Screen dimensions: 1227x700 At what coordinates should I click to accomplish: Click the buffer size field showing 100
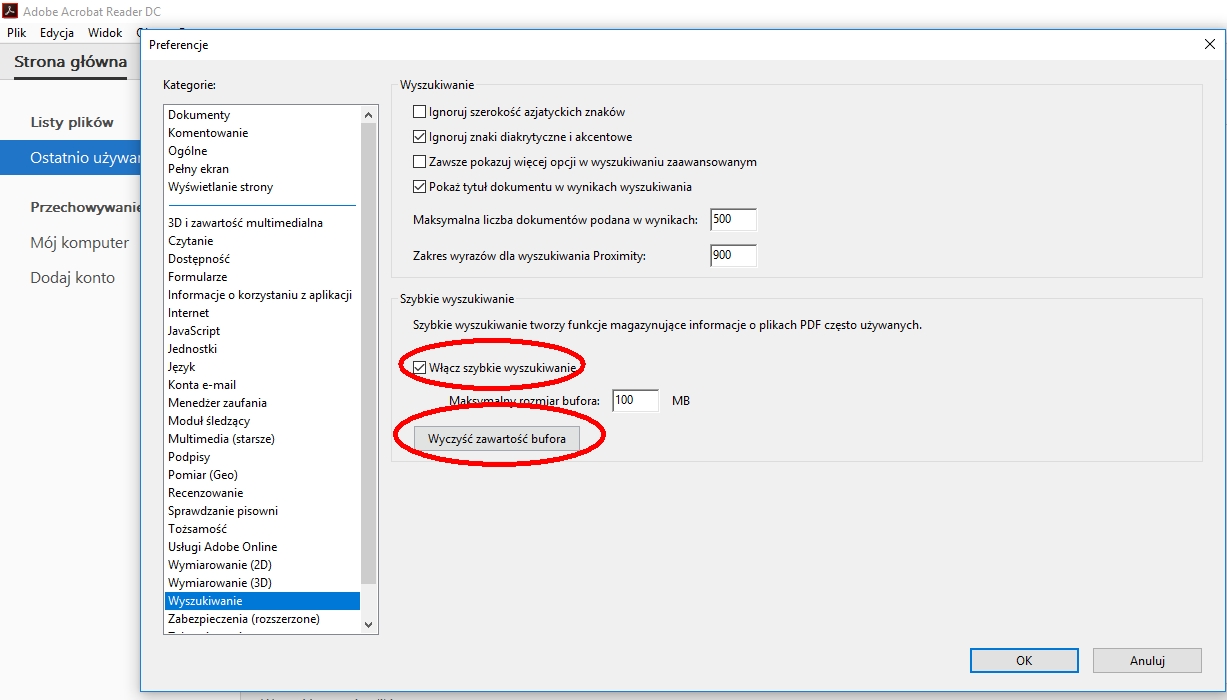click(x=636, y=401)
